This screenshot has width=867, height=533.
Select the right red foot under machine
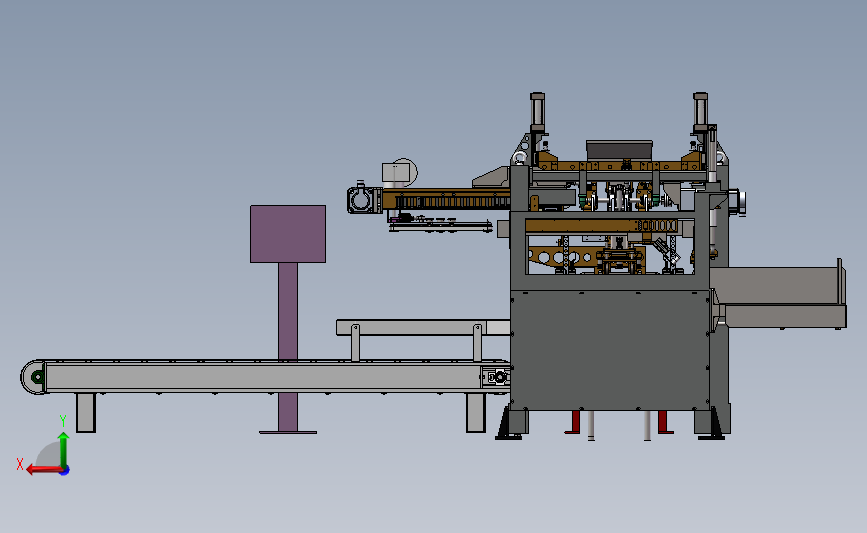664,422
